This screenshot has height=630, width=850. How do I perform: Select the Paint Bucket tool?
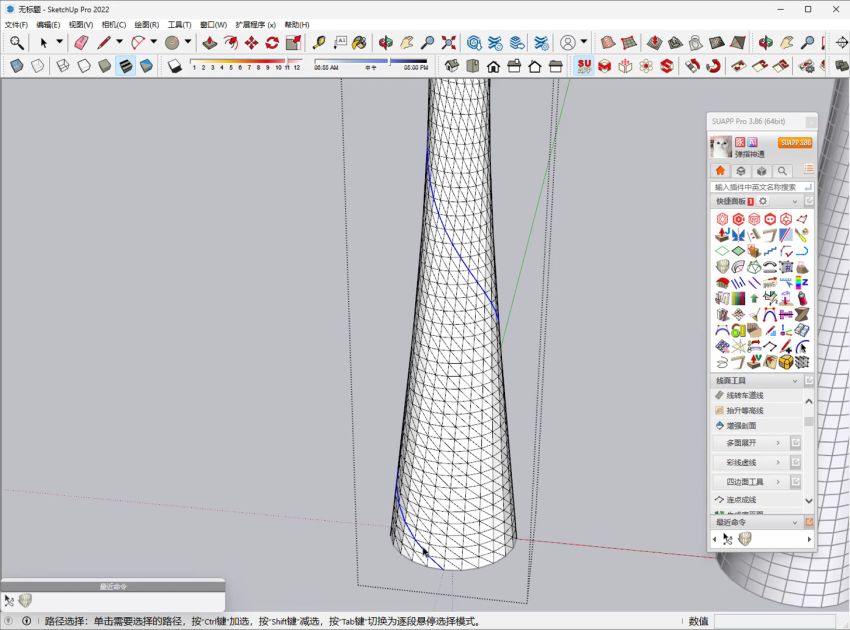[359, 42]
